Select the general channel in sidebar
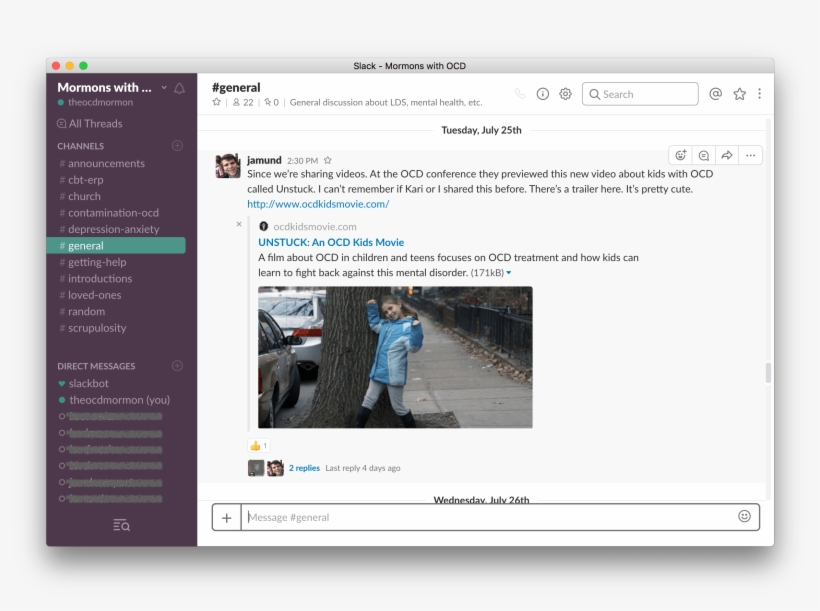820x611 pixels. (116, 245)
